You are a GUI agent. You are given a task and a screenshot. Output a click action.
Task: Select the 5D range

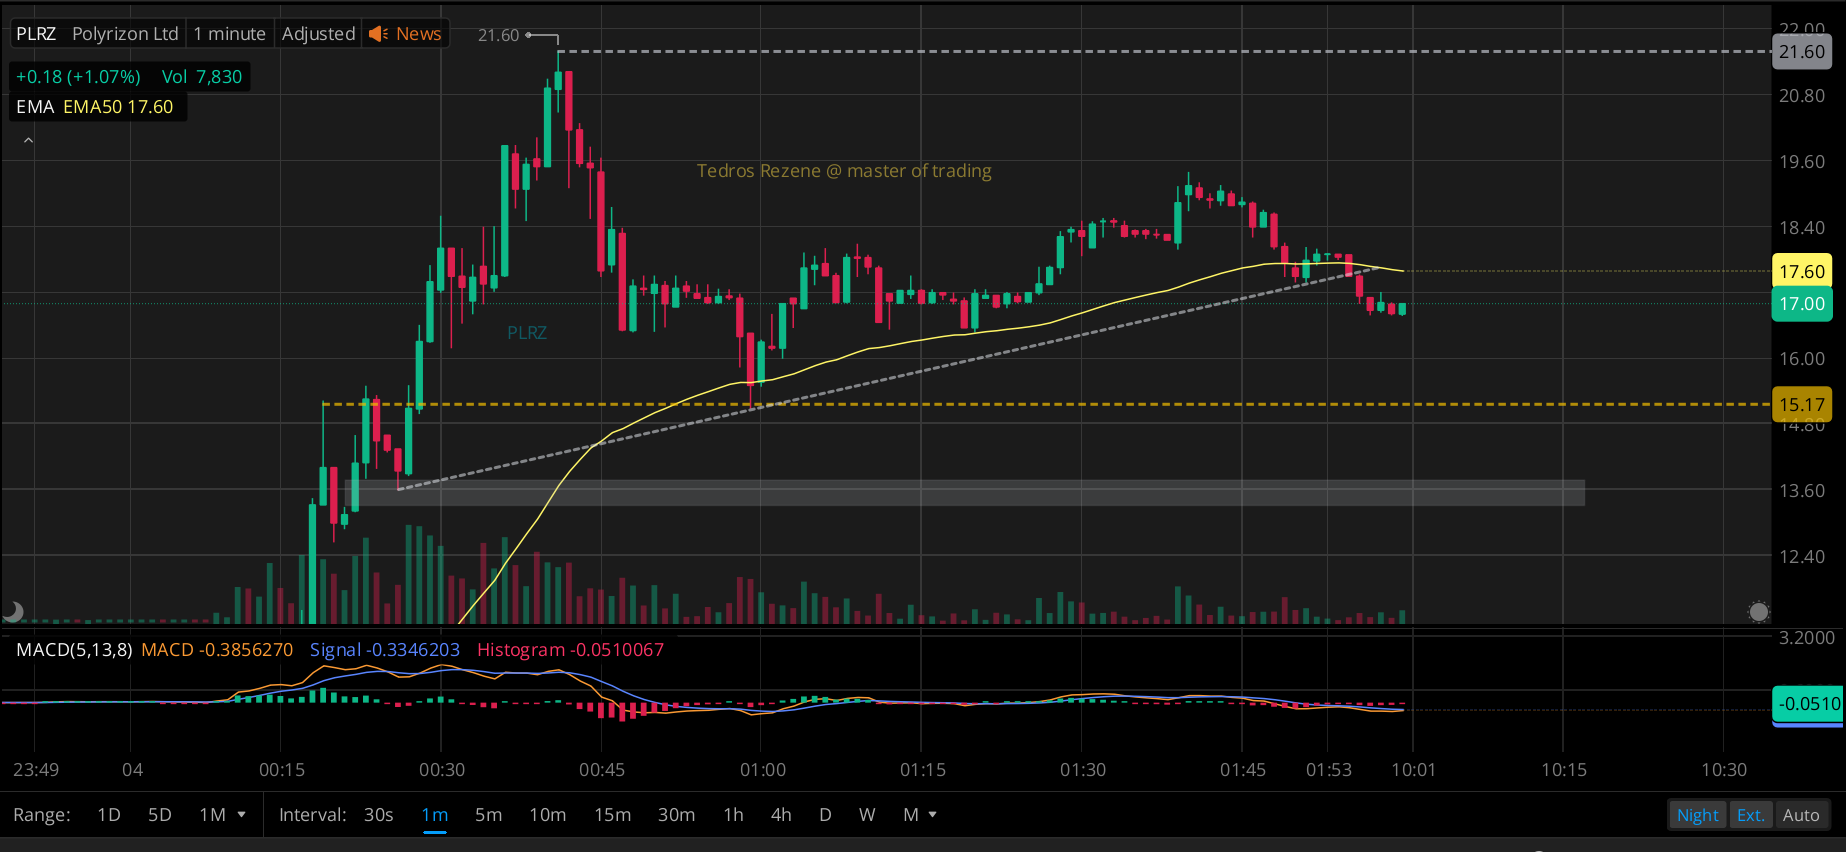point(160,815)
